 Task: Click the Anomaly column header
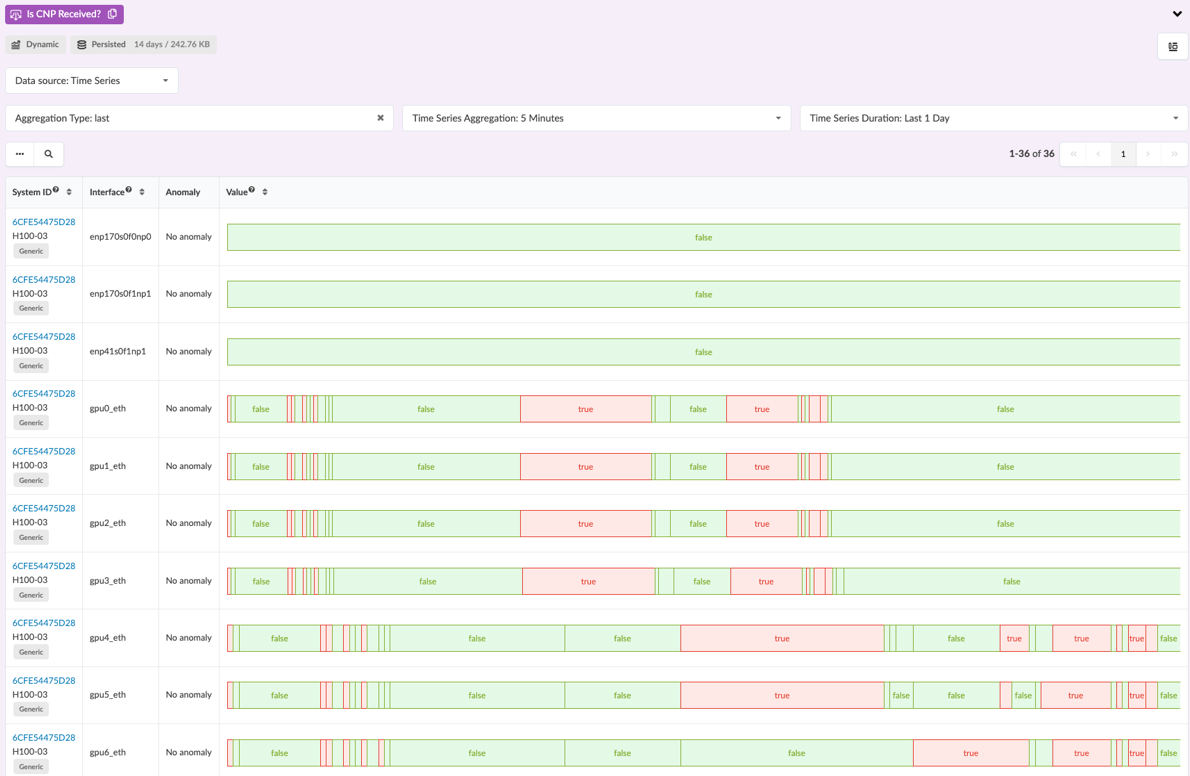[183, 192]
